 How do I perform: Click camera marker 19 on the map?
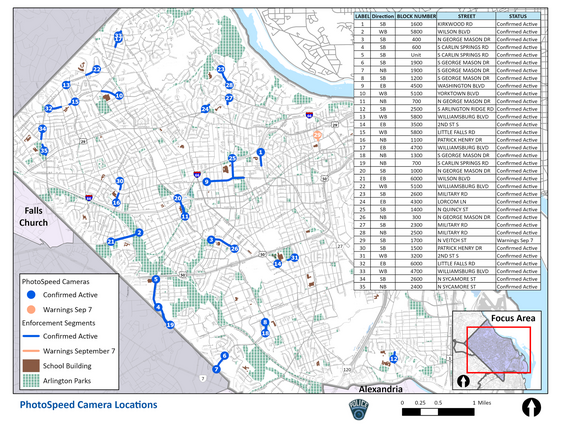170,325
